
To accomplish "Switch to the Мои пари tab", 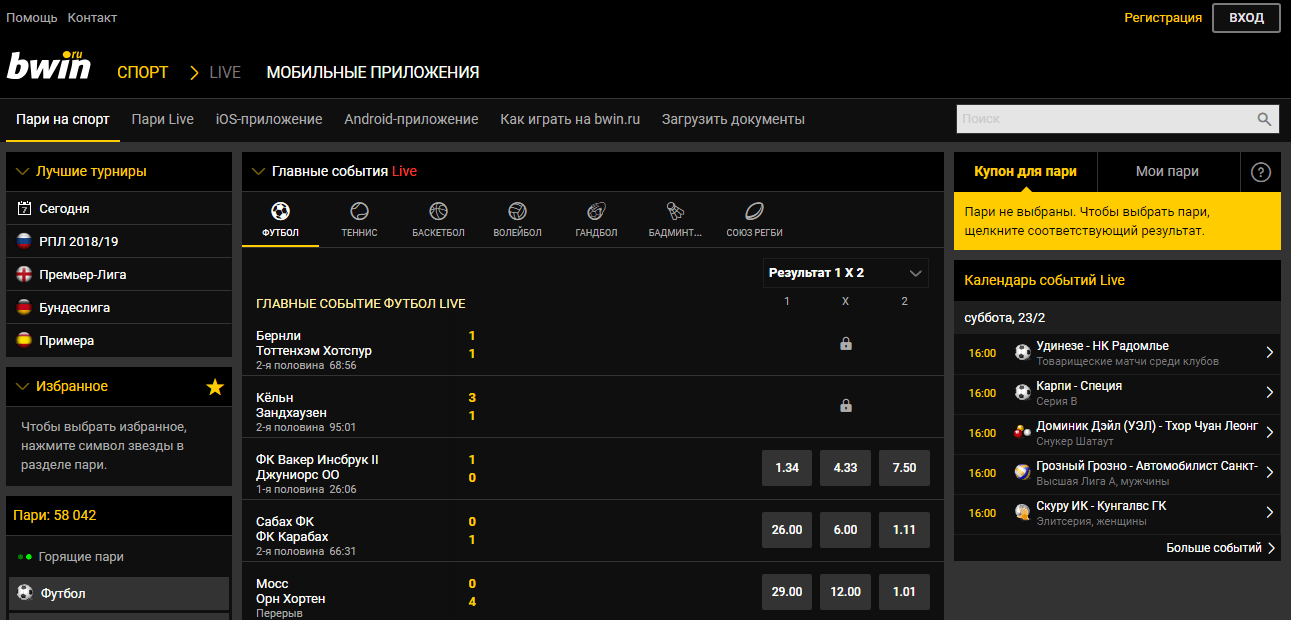I will [x=1167, y=172].
